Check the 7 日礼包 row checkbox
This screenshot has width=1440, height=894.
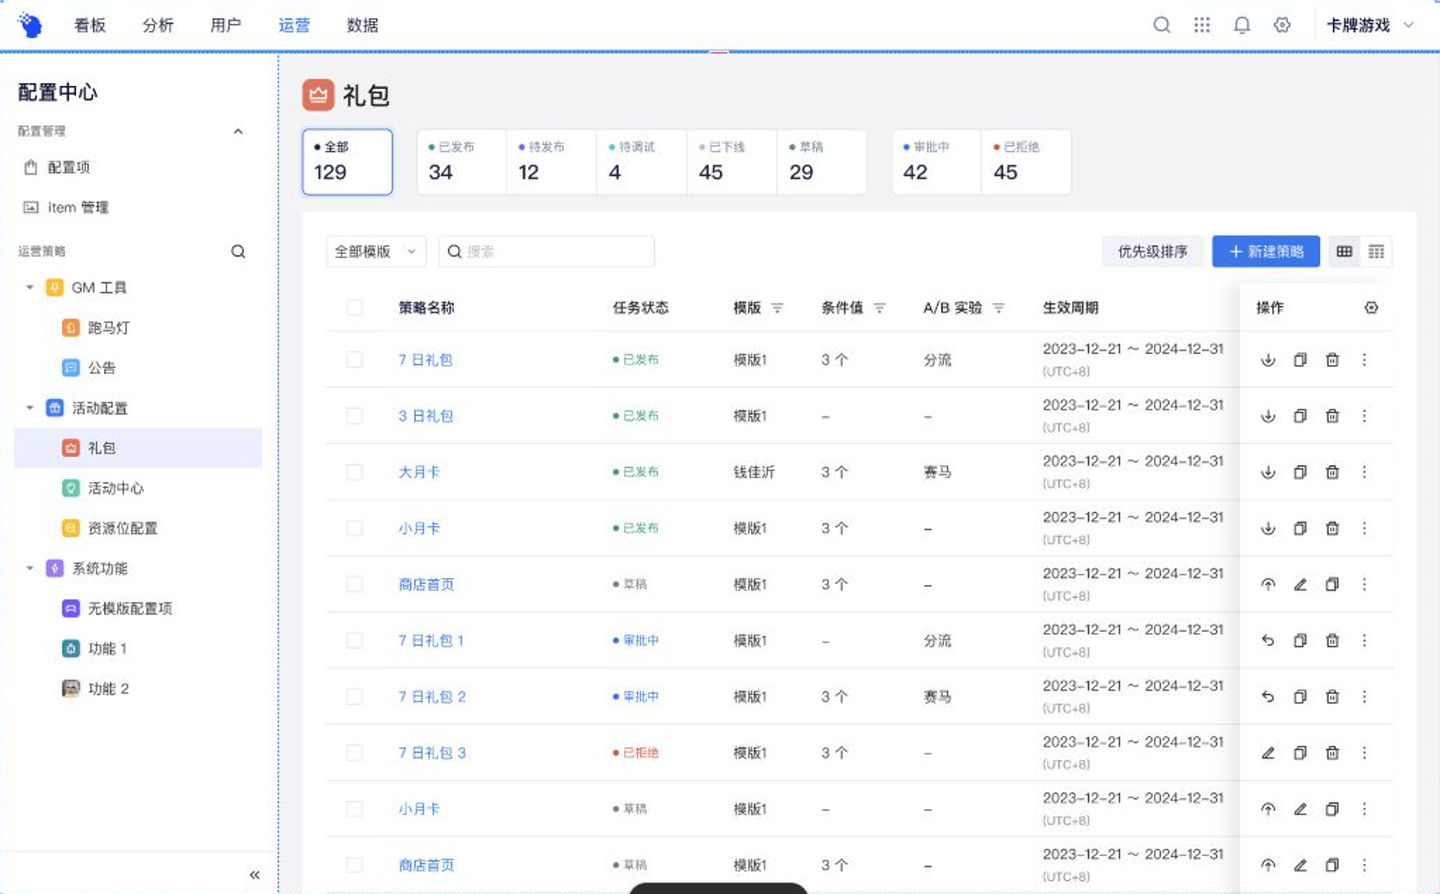[x=354, y=360]
